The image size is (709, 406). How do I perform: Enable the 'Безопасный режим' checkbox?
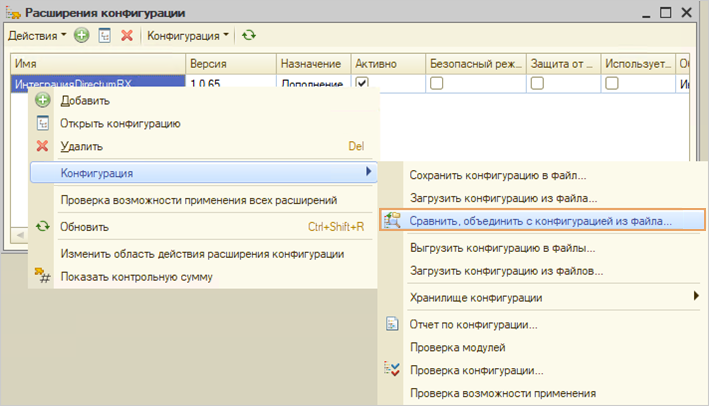[x=437, y=84]
